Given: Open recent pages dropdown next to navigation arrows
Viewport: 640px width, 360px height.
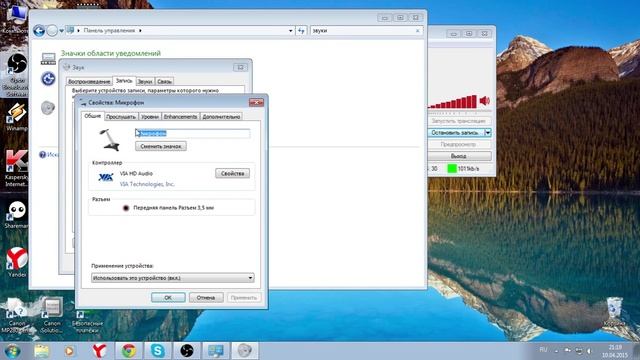Looking at the screenshot, I should click(61, 31).
